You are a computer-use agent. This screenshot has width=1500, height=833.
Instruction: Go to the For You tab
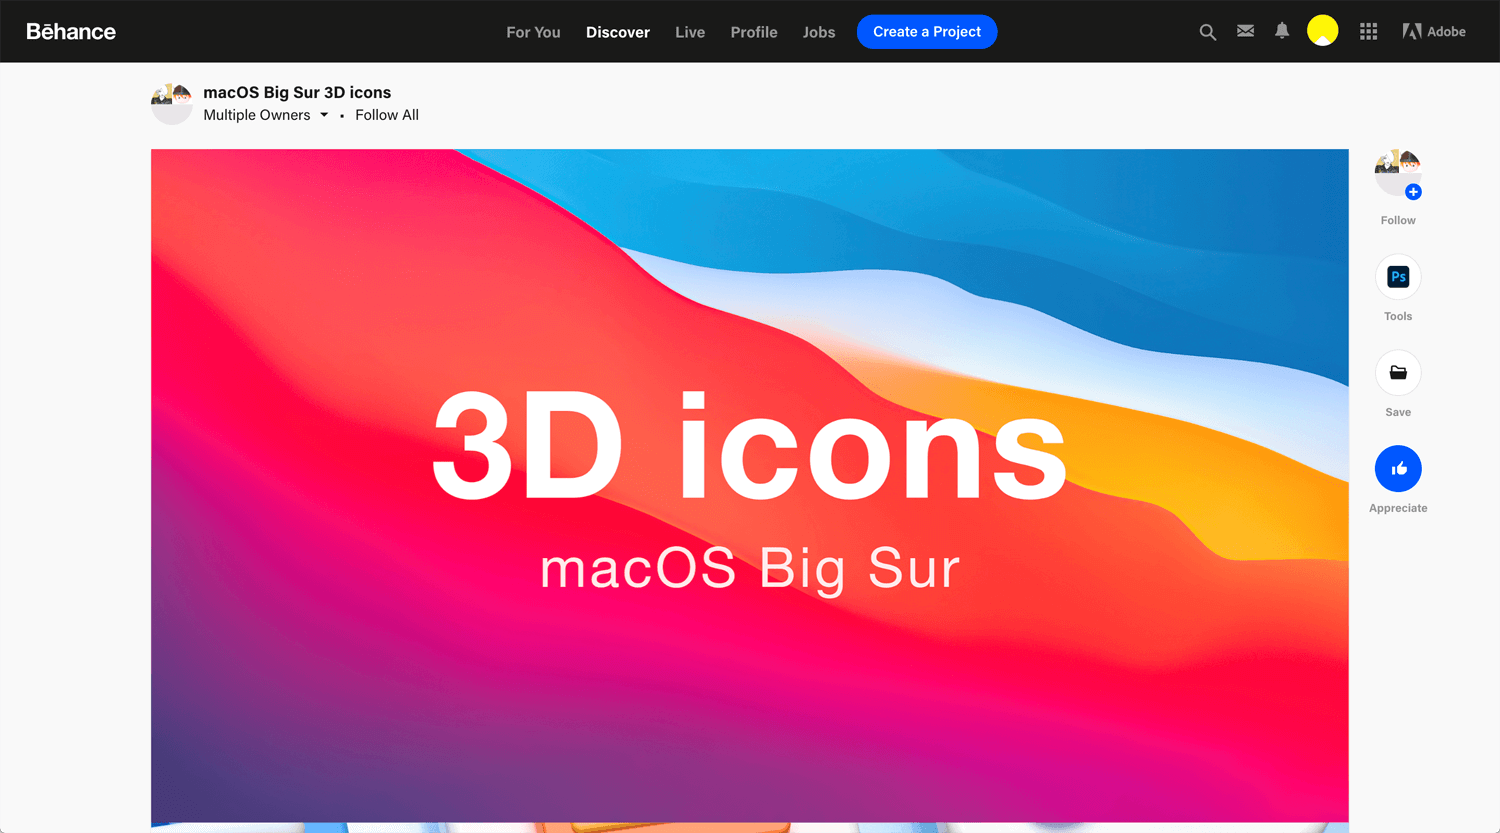coord(533,32)
